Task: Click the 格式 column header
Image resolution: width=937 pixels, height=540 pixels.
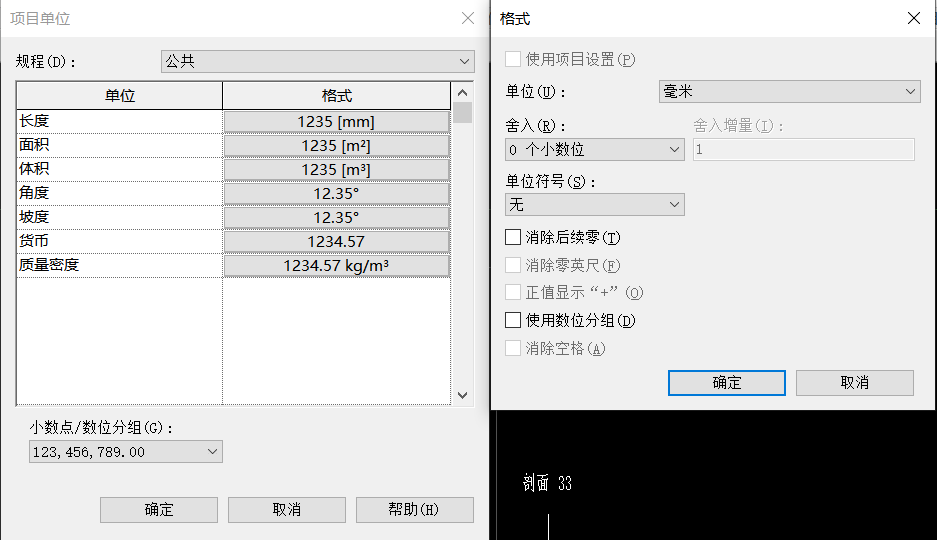Action: coord(336,96)
